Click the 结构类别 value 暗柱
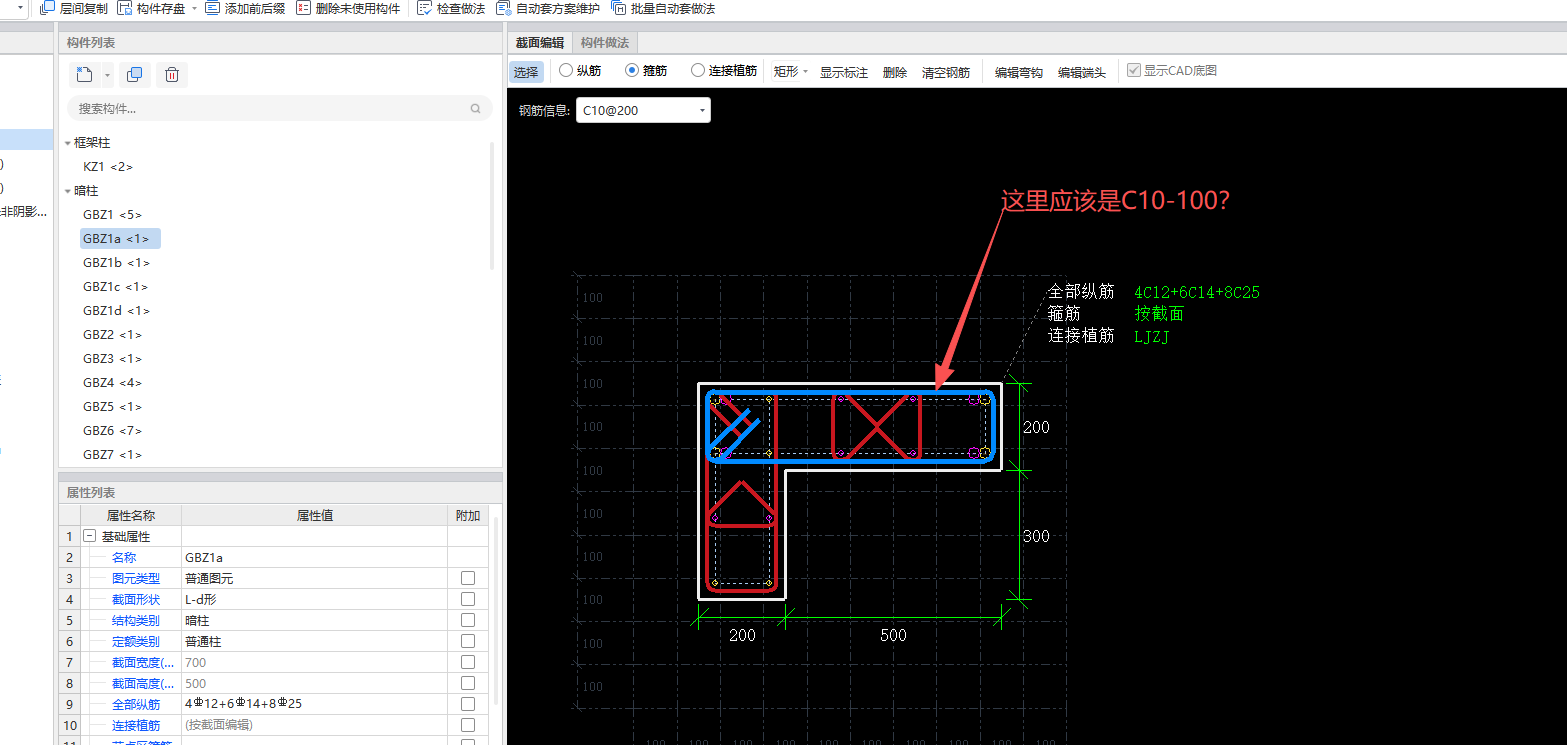 [x=314, y=620]
